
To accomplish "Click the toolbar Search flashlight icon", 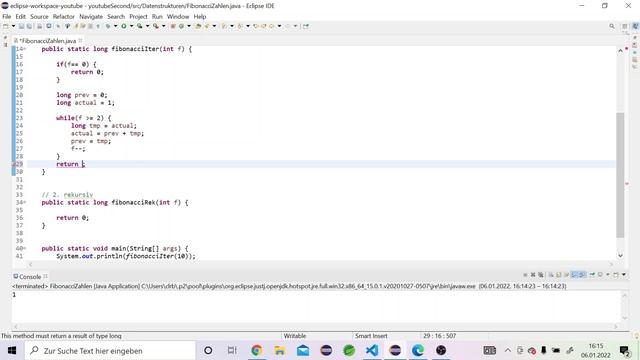I will [207, 26].
